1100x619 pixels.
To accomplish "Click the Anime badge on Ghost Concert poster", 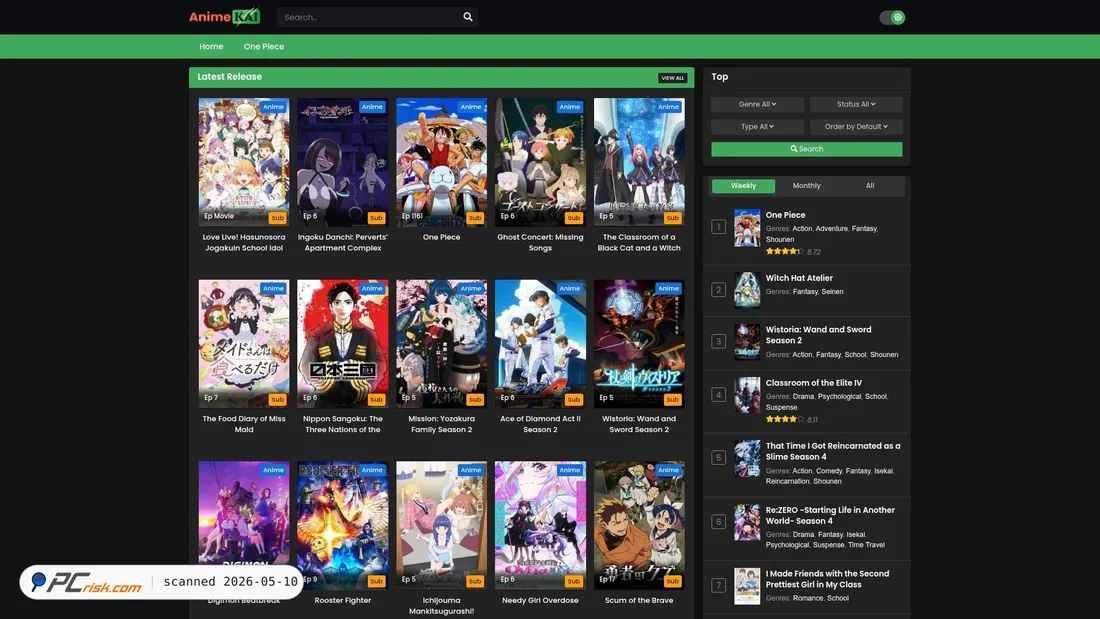I will click(x=570, y=107).
